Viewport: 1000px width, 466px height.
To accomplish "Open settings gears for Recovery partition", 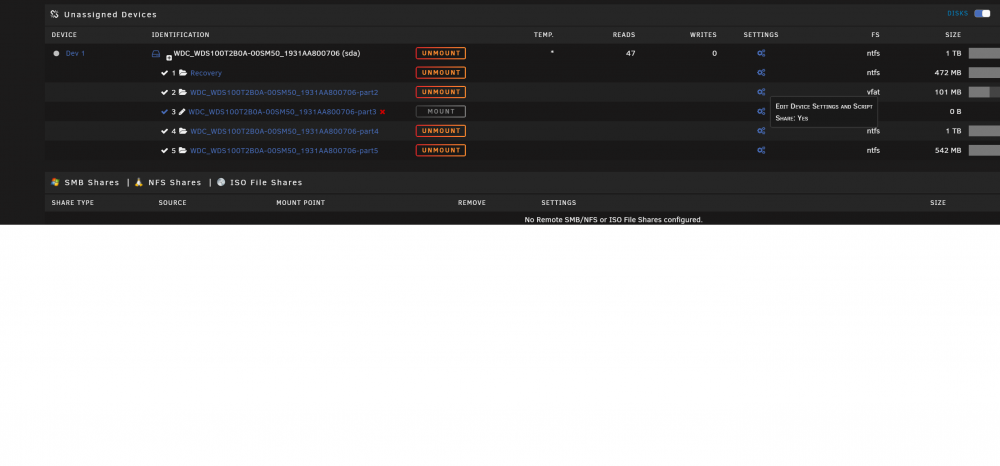I will coord(761,73).
